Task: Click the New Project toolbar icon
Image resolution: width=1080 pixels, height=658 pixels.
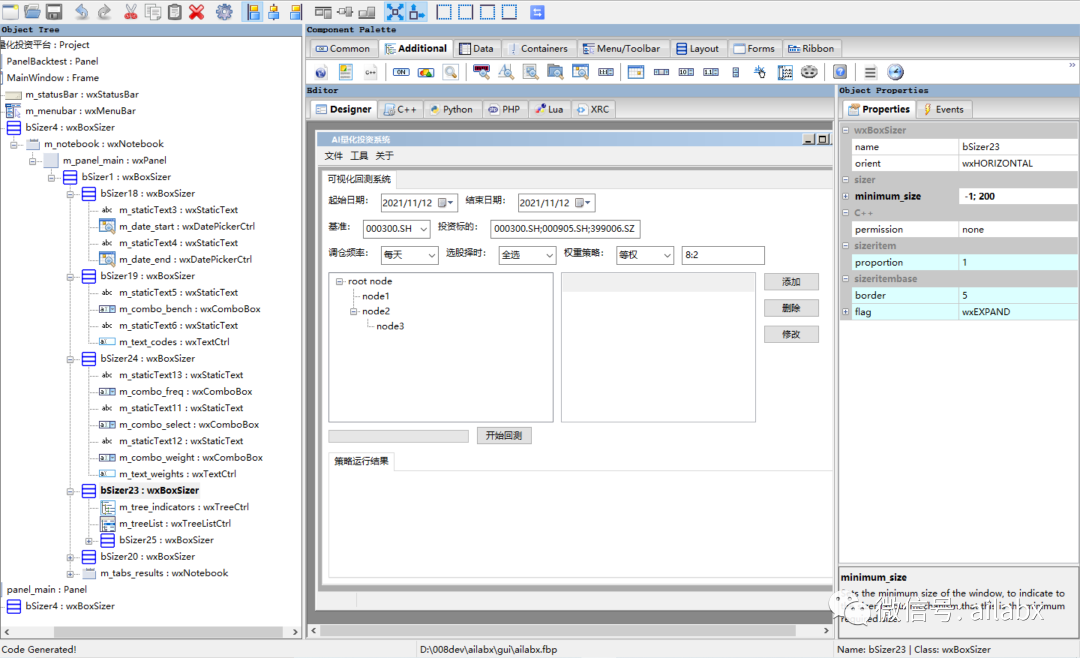Action: point(10,11)
